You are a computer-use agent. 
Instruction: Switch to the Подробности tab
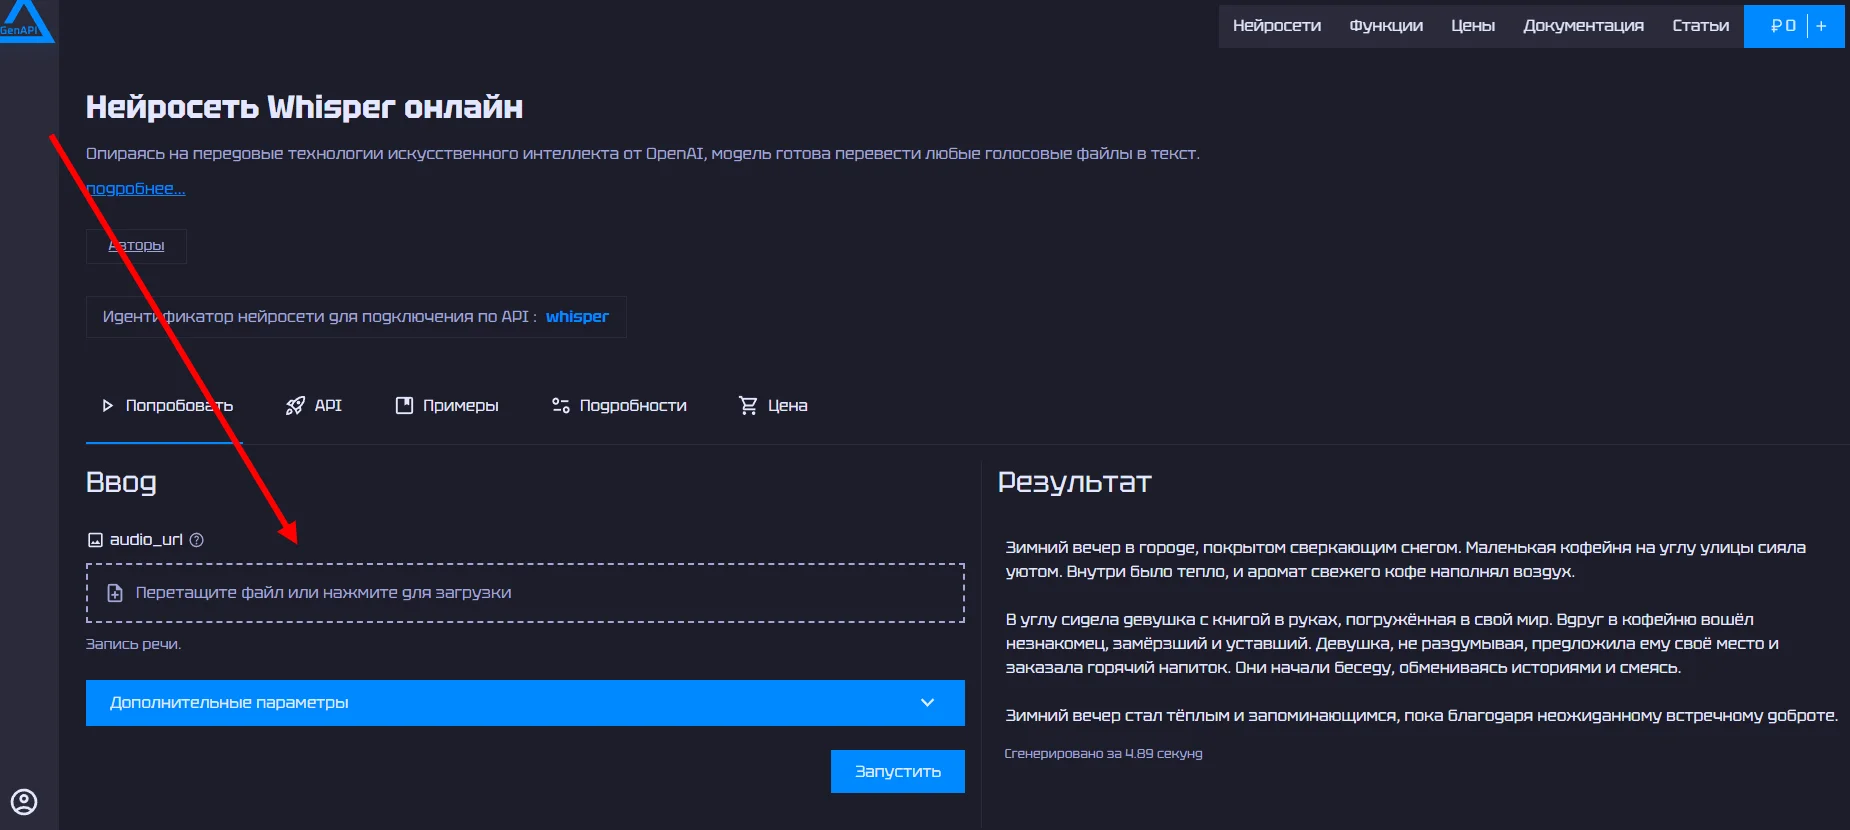pyautogui.click(x=619, y=406)
